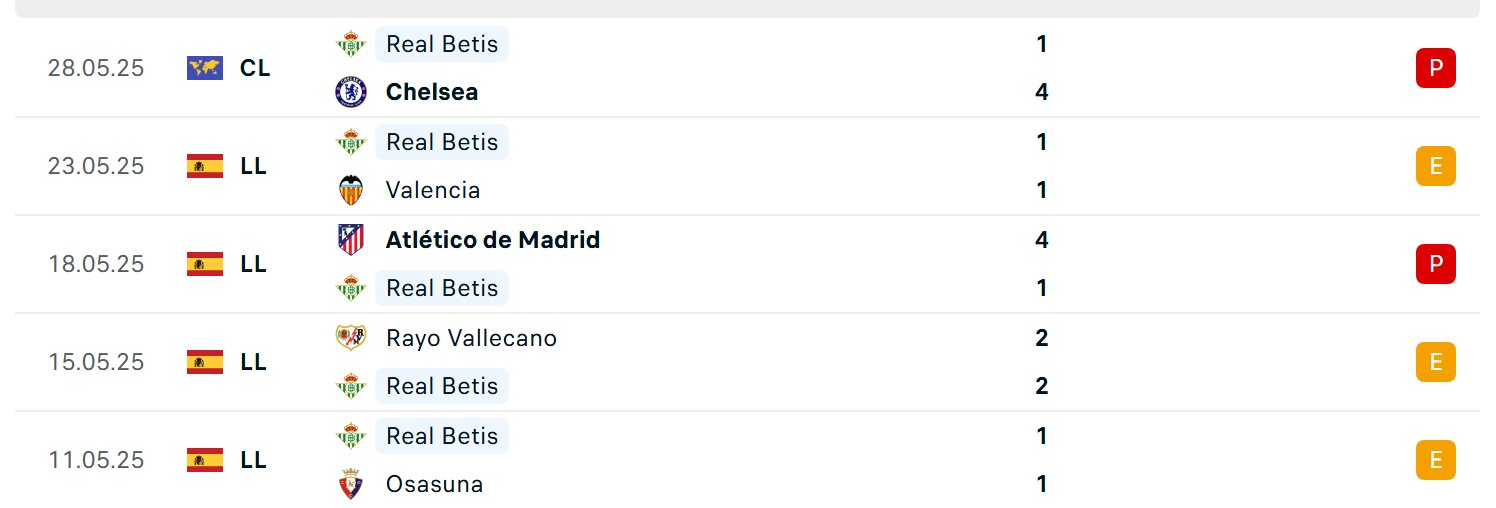Click Spain flag on 11.05.25 match
The height and width of the screenshot is (508, 1496).
[x=205, y=460]
